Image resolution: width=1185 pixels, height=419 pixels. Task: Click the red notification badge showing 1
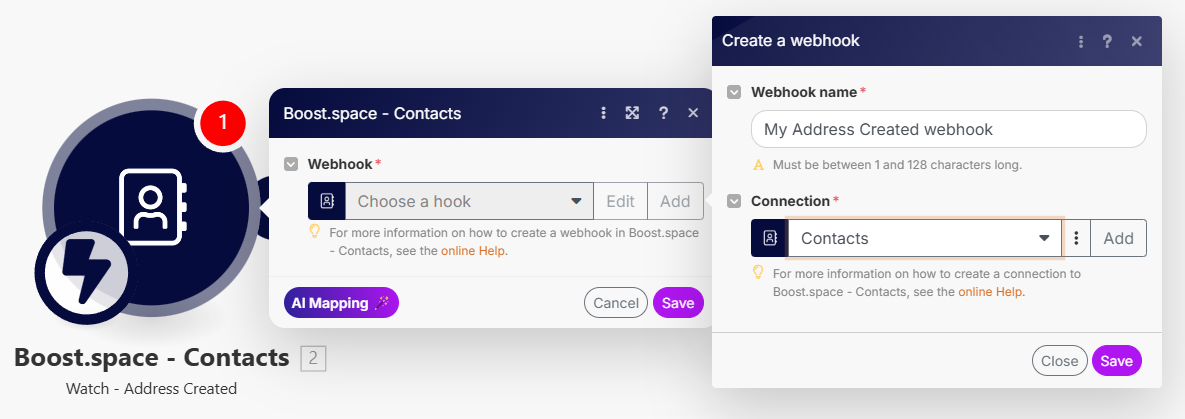[223, 122]
